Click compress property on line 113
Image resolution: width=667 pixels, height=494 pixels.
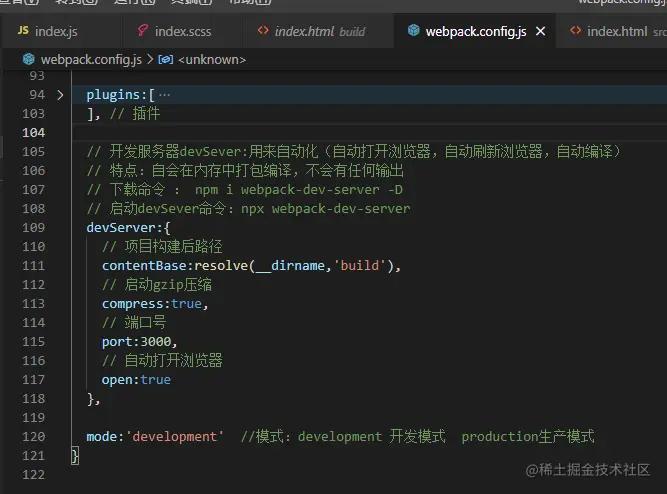pos(133,304)
